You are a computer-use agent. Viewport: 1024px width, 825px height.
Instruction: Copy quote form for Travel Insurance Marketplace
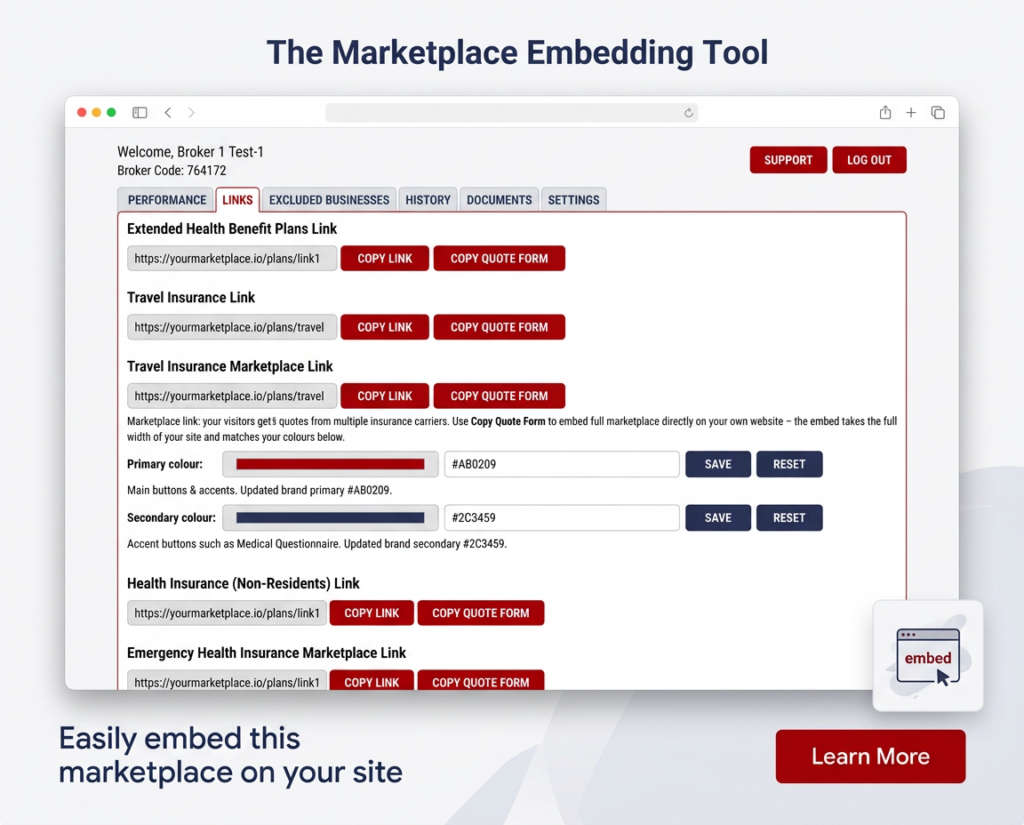point(499,396)
